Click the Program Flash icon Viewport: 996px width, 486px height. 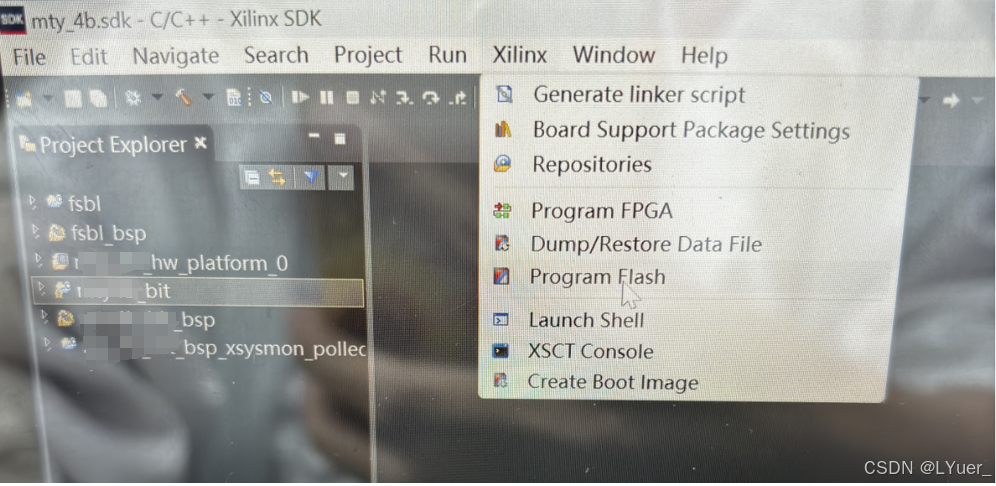pyautogui.click(x=501, y=277)
